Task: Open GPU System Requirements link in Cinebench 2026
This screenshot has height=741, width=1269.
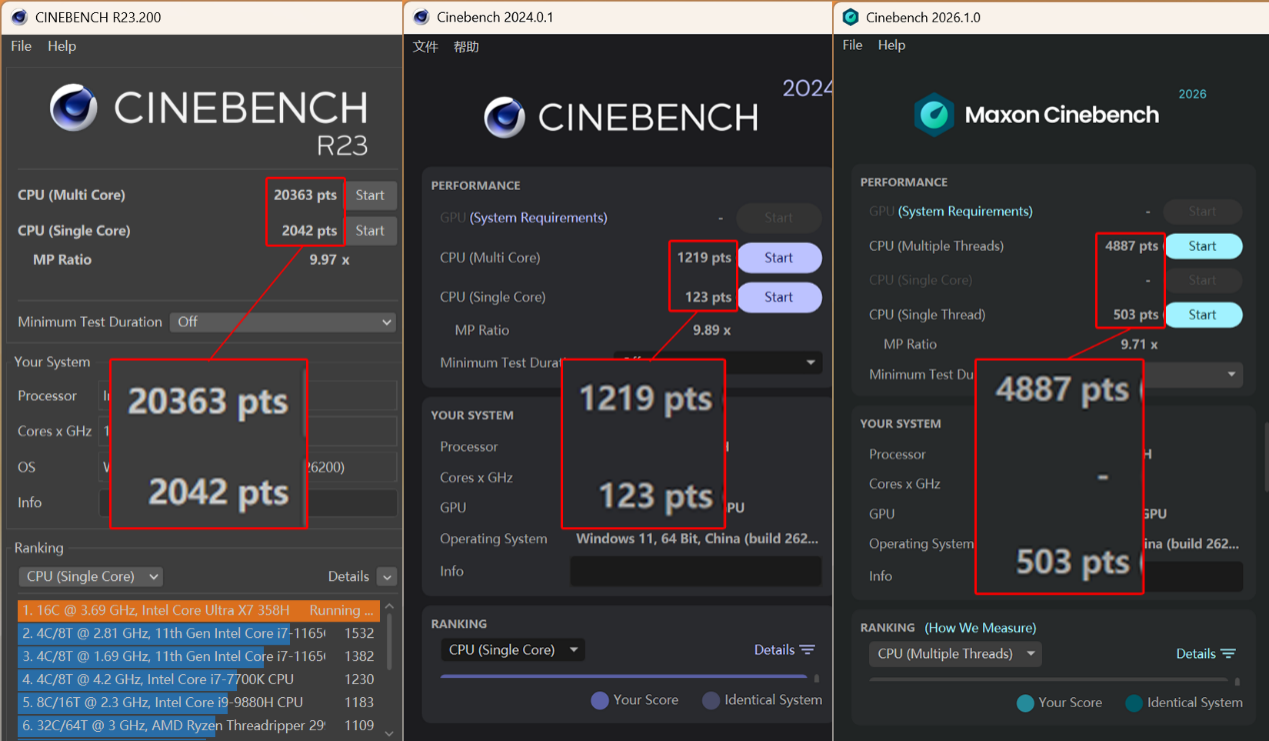Action: click(x=965, y=211)
